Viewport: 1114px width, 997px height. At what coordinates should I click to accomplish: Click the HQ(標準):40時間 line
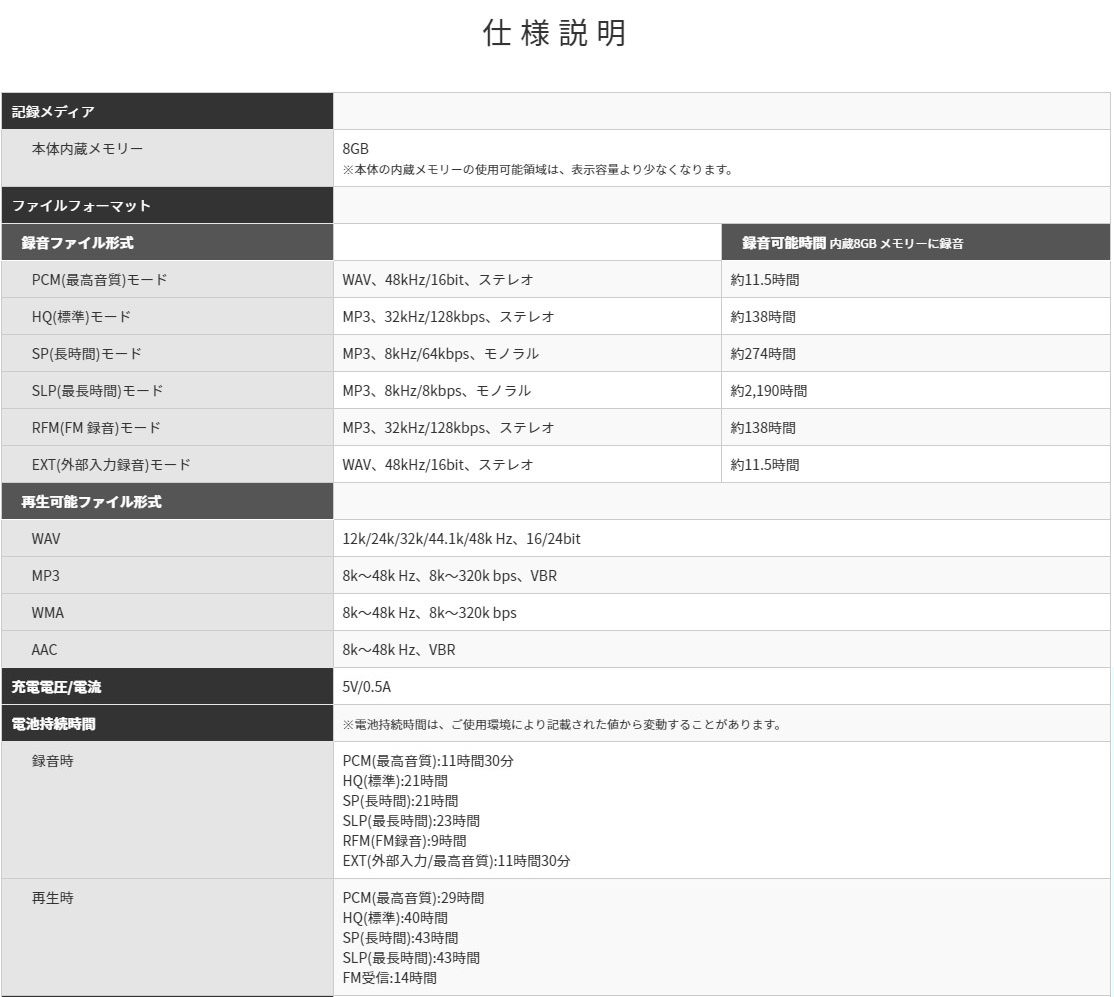click(395, 918)
